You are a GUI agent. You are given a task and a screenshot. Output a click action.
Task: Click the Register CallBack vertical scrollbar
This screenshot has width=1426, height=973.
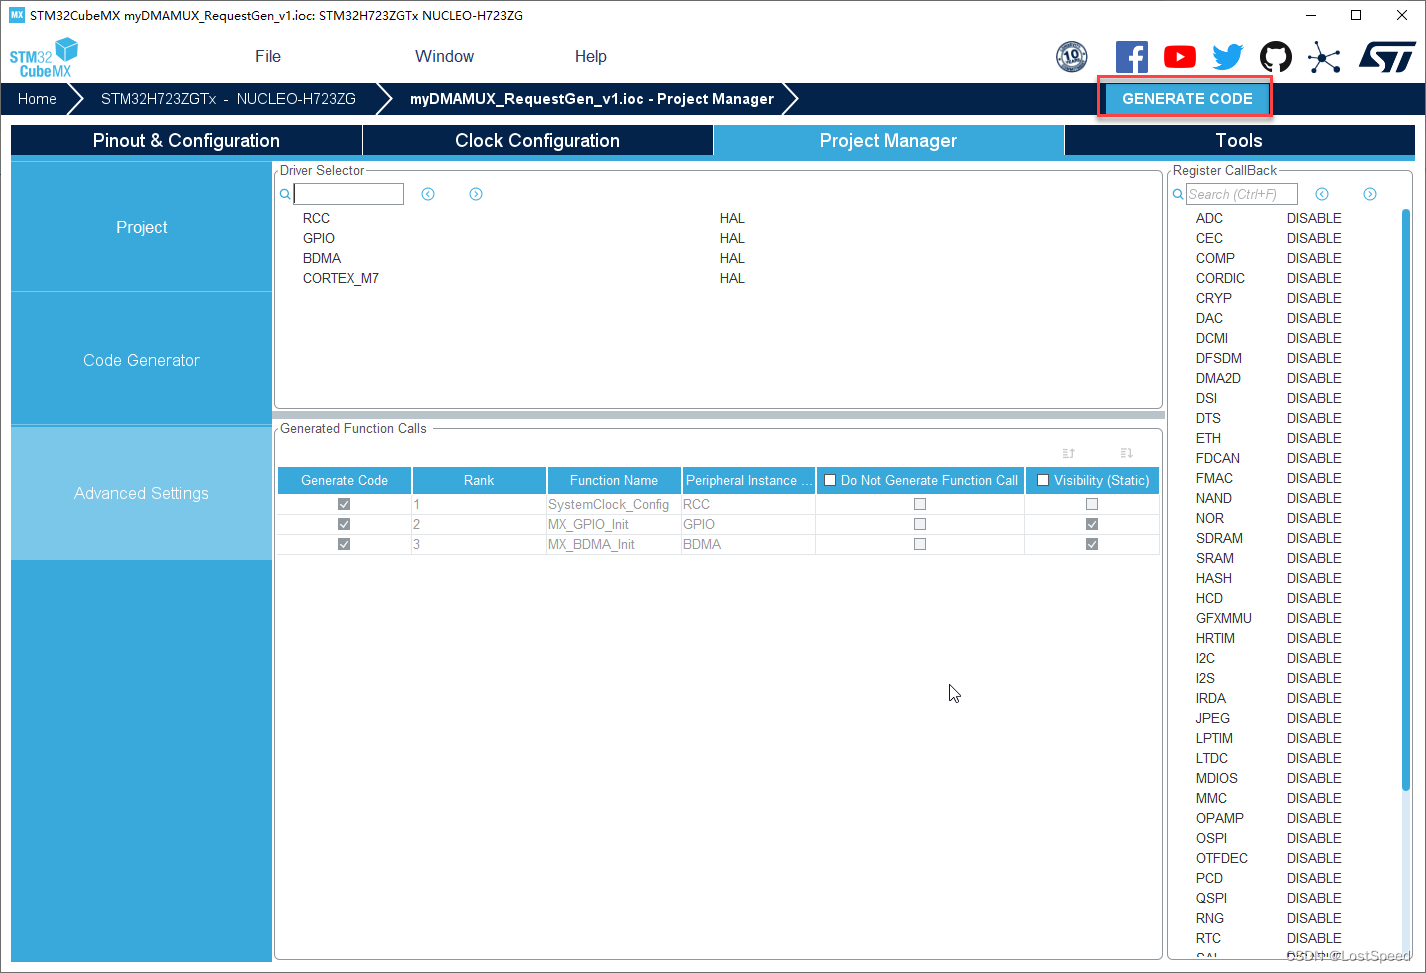click(x=1406, y=500)
